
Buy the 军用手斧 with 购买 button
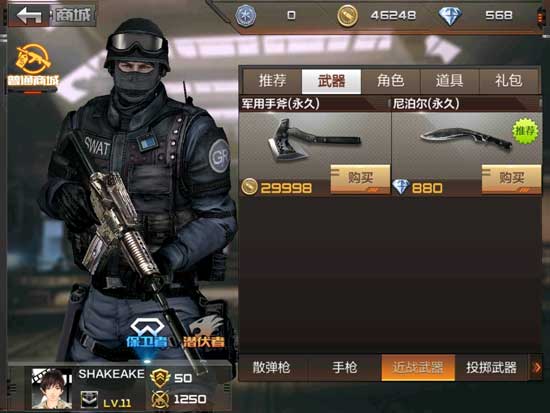click(360, 179)
